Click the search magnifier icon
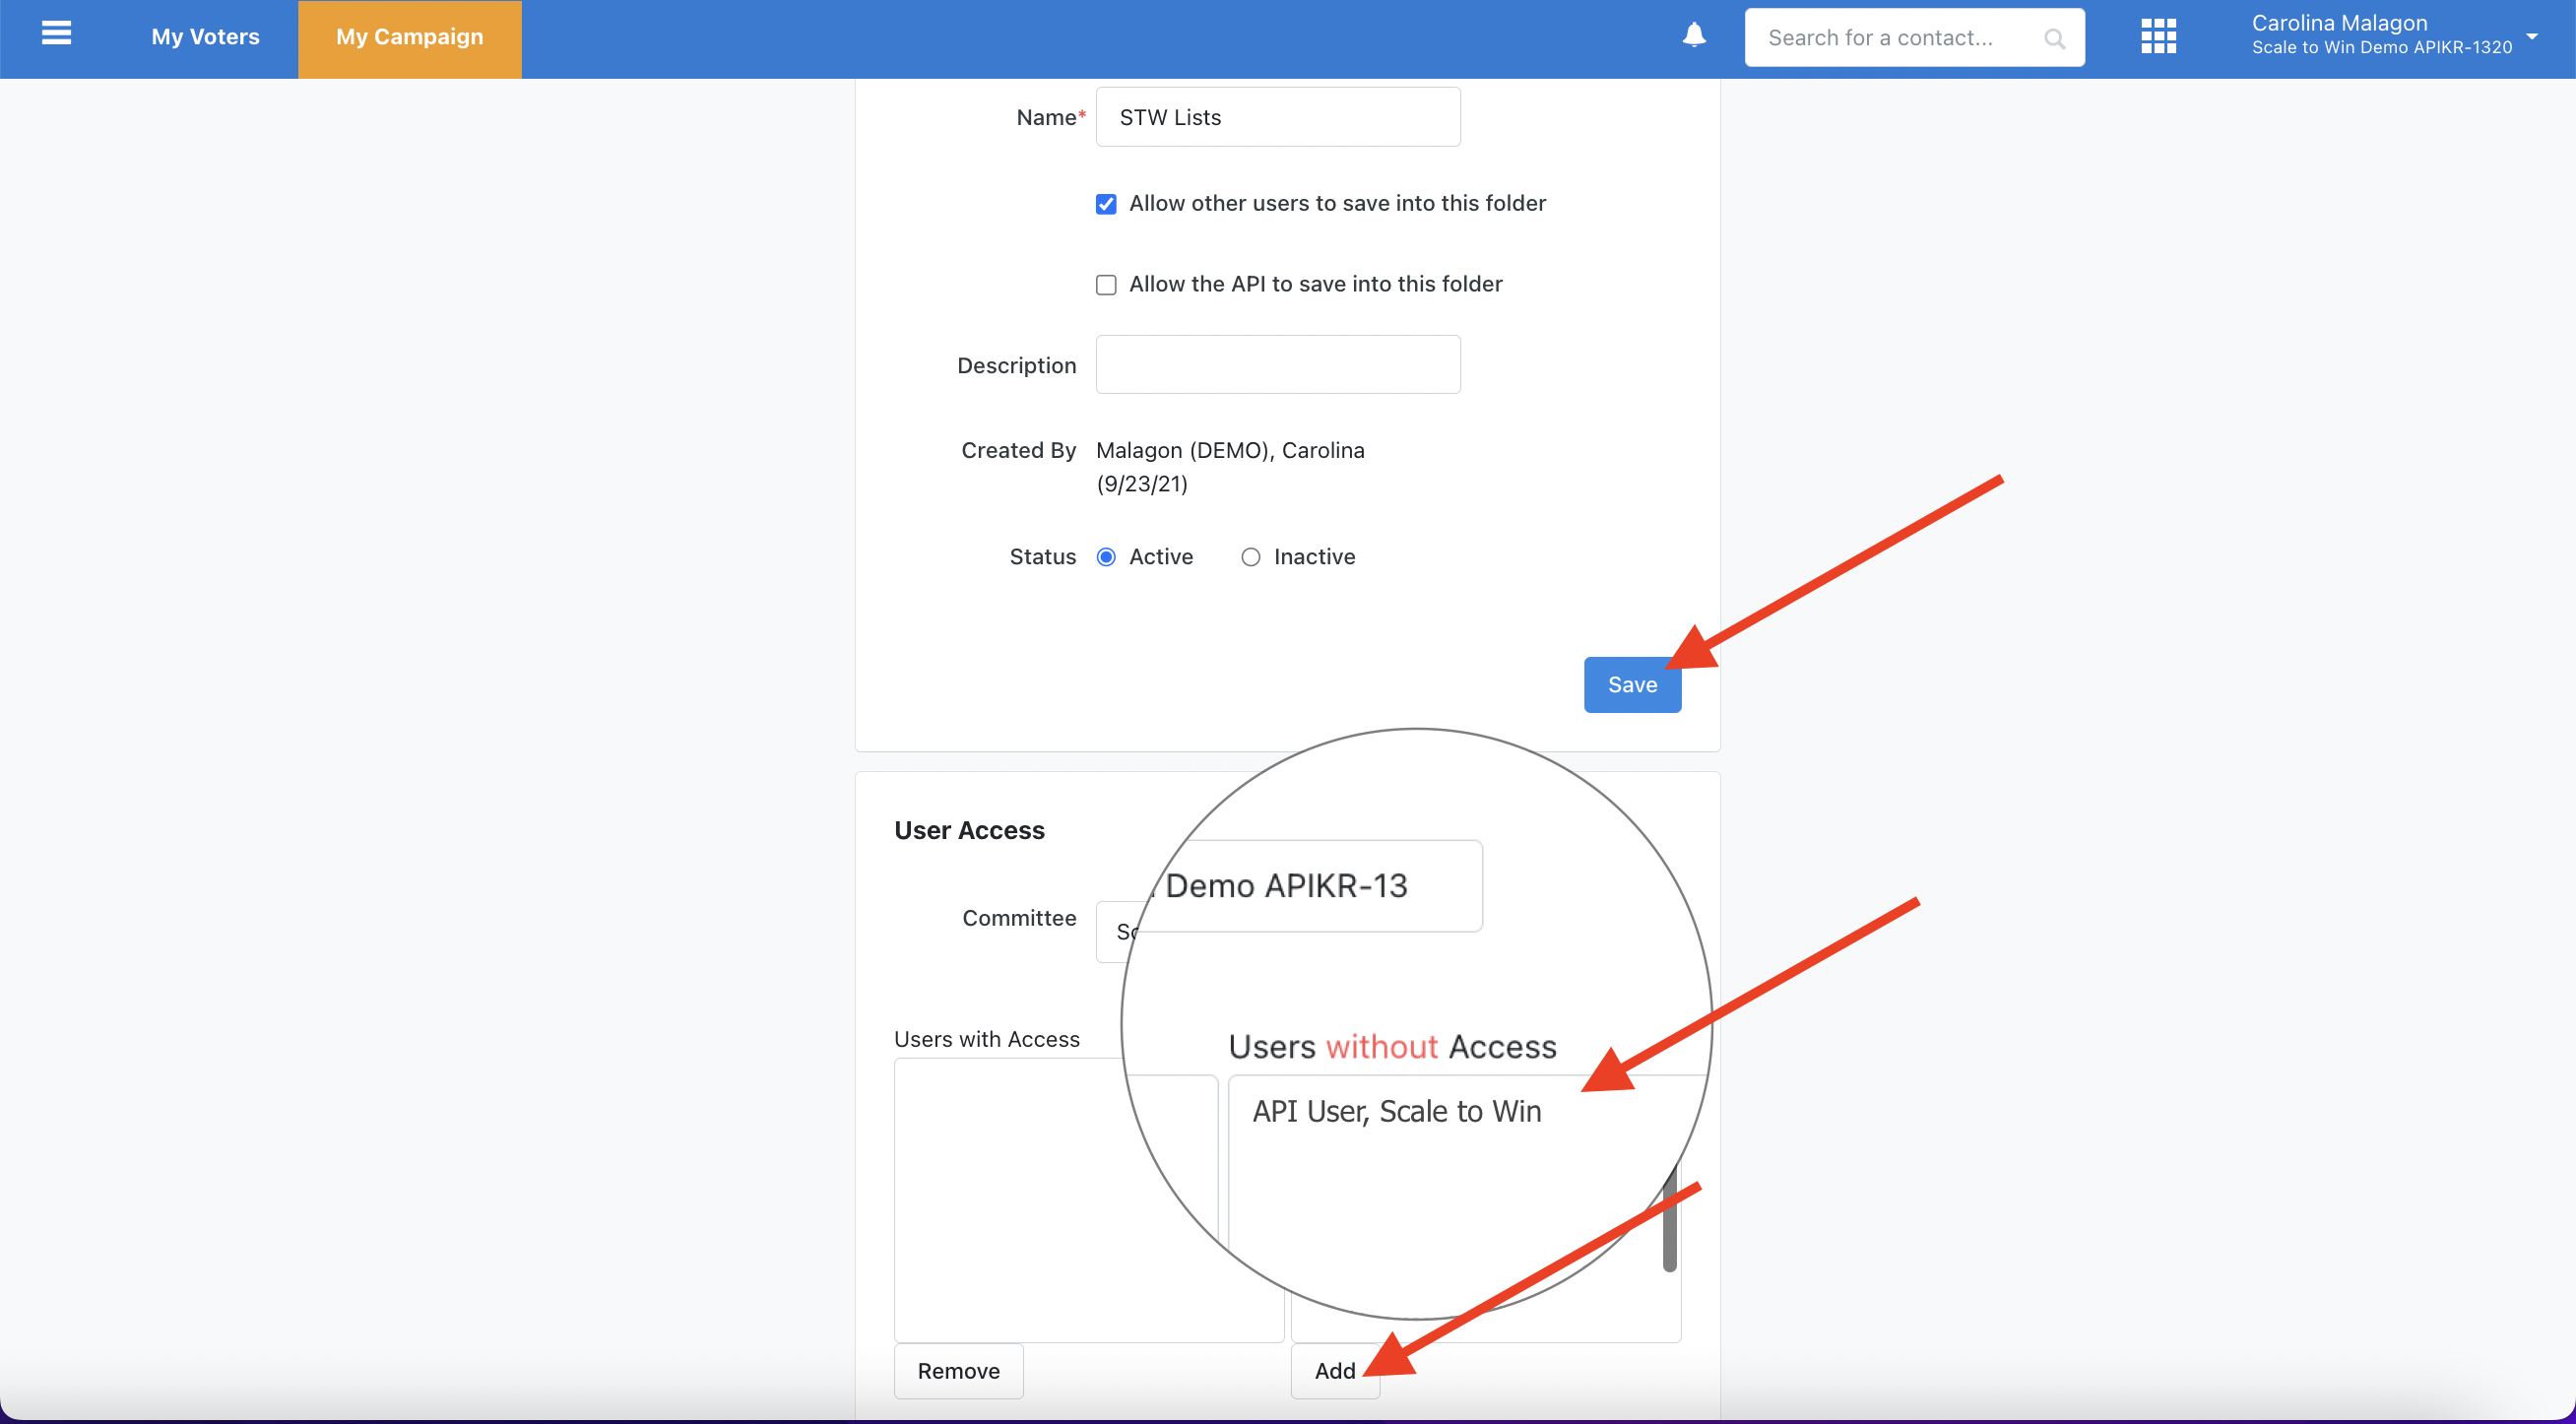This screenshot has height=1424, width=2576. pyautogui.click(x=2054, y=39)
